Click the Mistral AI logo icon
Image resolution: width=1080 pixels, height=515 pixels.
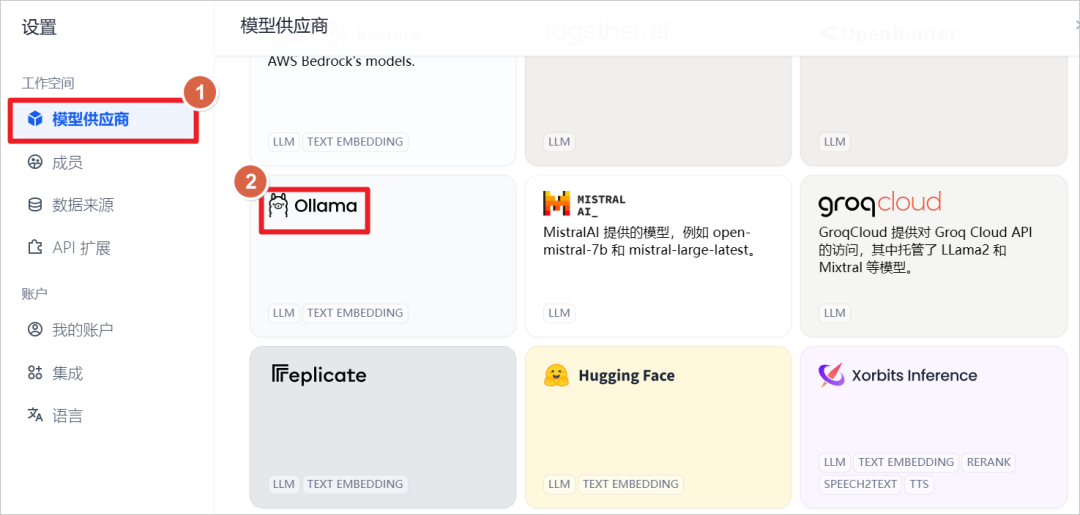click(x=556, y=204)
